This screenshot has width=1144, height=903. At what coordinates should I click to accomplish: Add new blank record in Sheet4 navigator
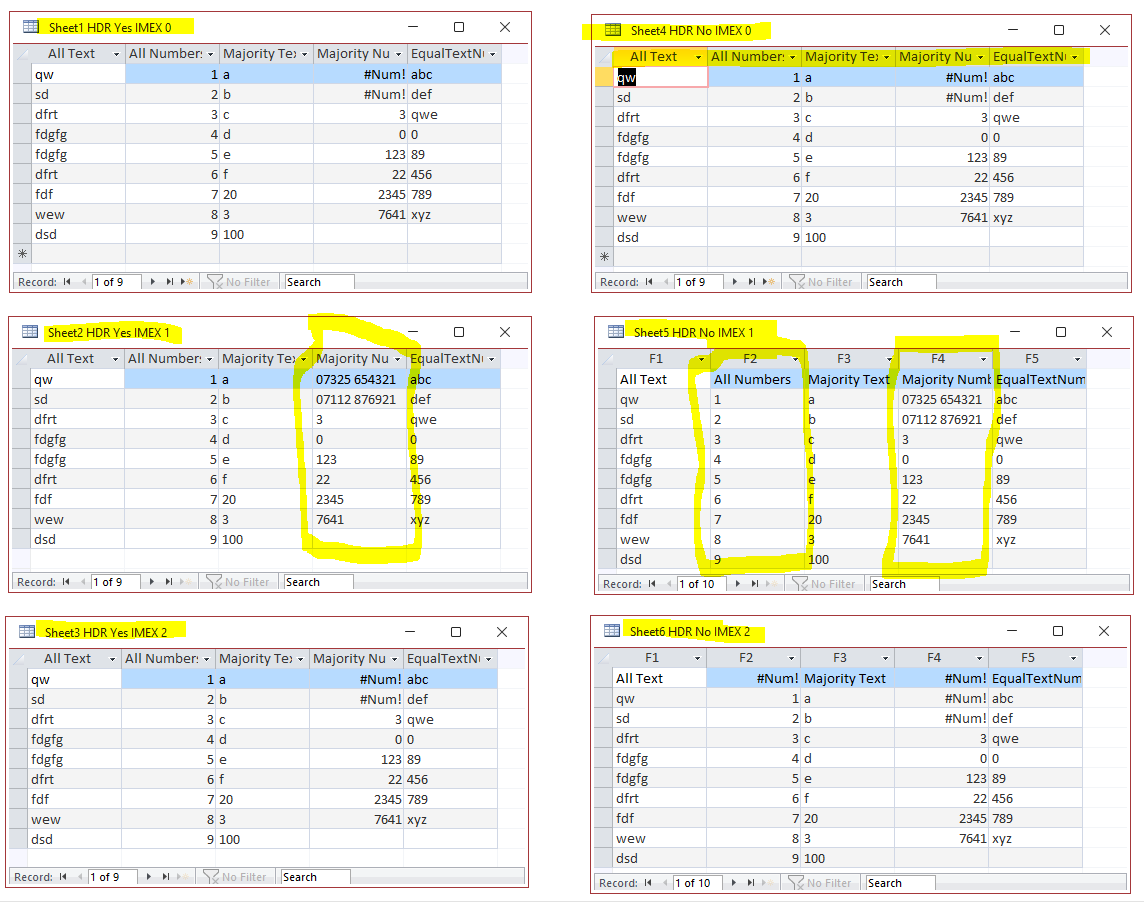point(769,282)
